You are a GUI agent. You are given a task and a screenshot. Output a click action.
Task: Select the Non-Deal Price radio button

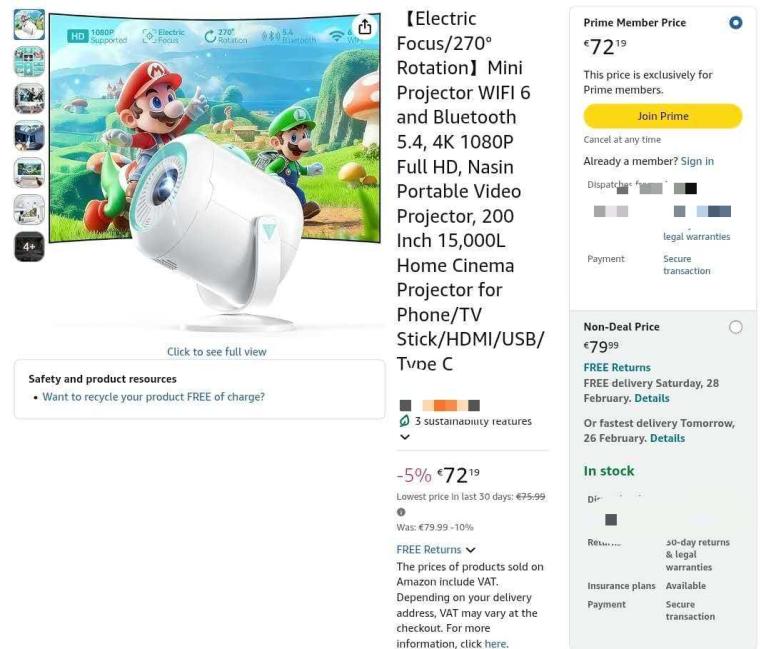pyautogui.click(x=736, y=327)
